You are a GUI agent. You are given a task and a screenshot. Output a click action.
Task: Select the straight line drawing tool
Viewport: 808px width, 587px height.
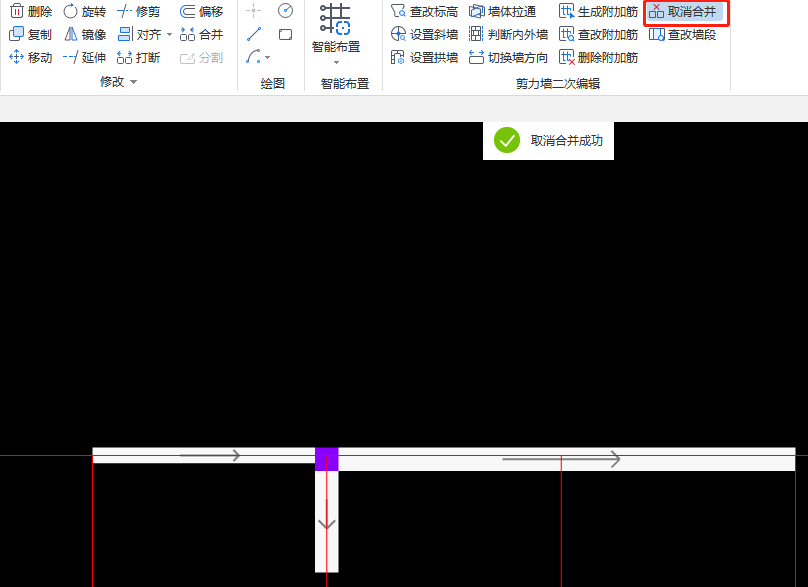point(254,35)
